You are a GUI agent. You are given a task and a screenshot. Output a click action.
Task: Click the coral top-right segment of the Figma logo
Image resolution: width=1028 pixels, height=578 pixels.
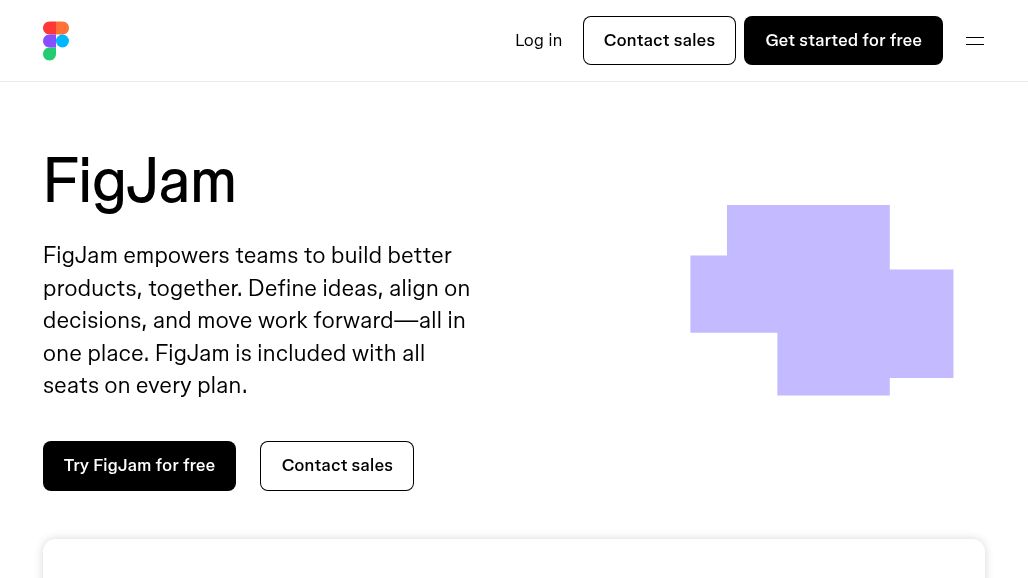pos(62,28)
